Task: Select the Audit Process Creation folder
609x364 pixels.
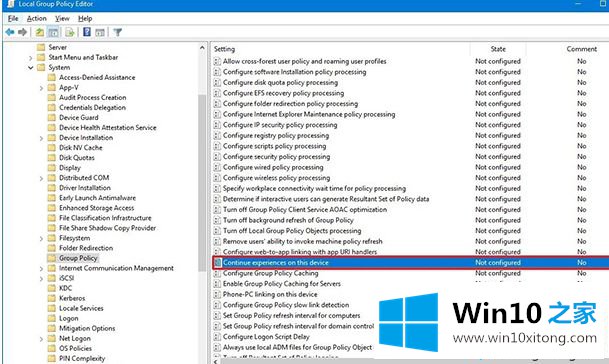Action: (92, 98)
